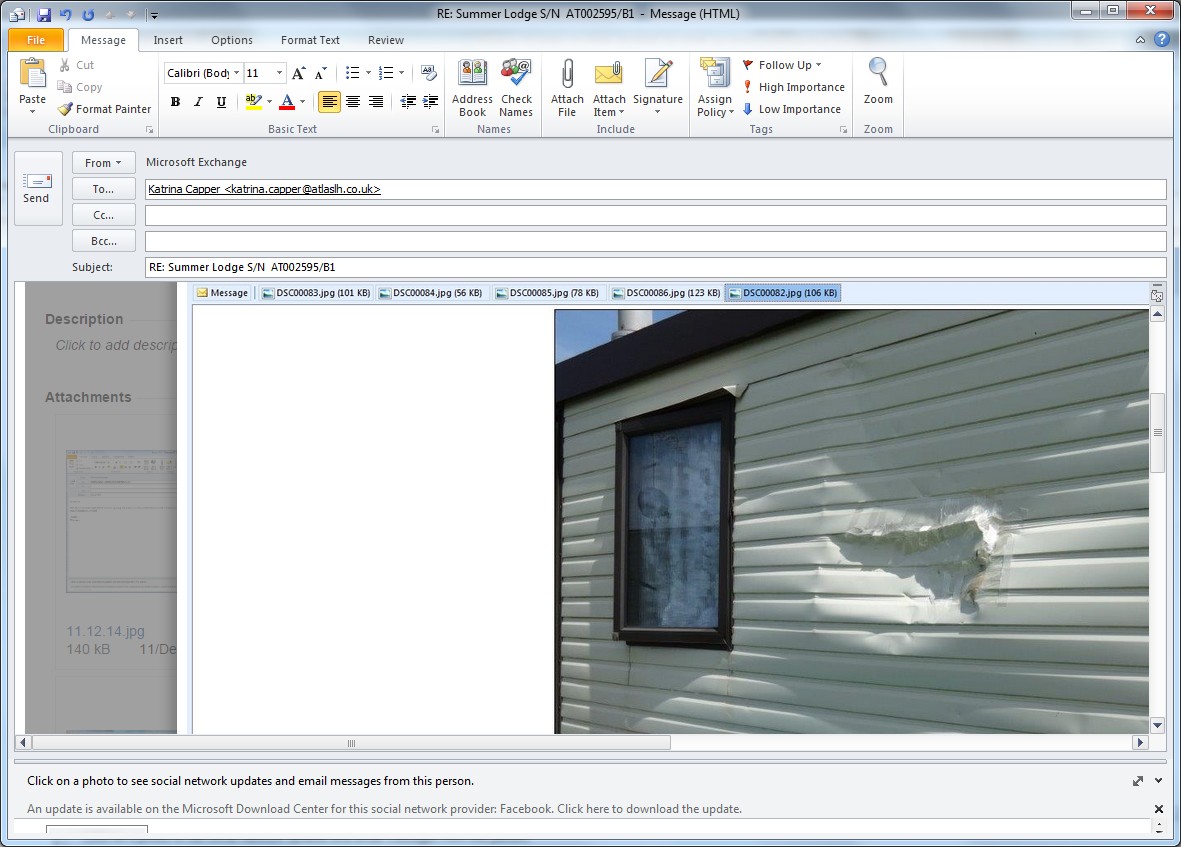Viewport: 1181px width, 847px height.
Task: Apply numbered list formatting
Action: [386, 73]
